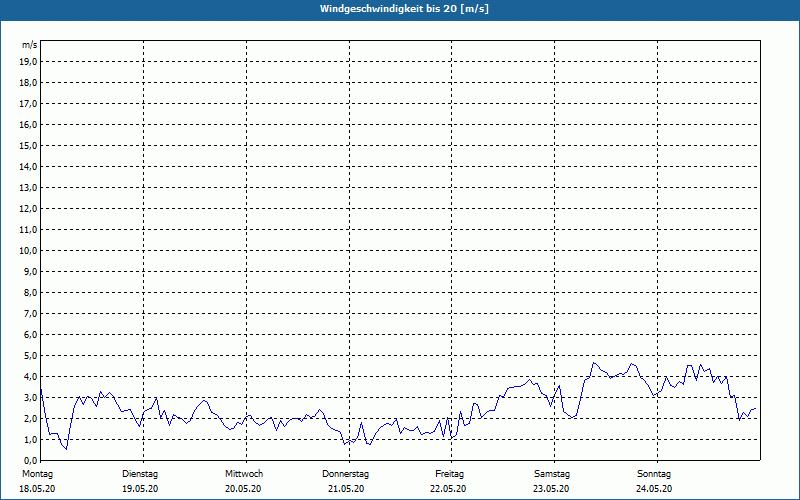This screenshot has width=800, height=500.
Task: Select the Dienstag day label
Action: click(140, 473)
